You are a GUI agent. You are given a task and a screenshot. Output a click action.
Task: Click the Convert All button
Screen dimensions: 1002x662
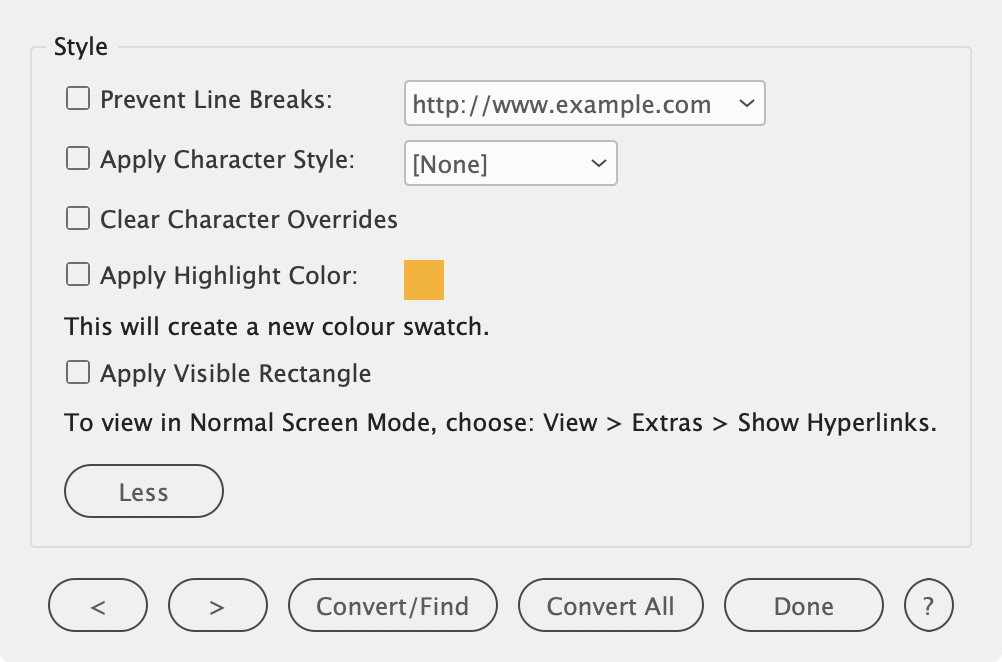(611, 605)
